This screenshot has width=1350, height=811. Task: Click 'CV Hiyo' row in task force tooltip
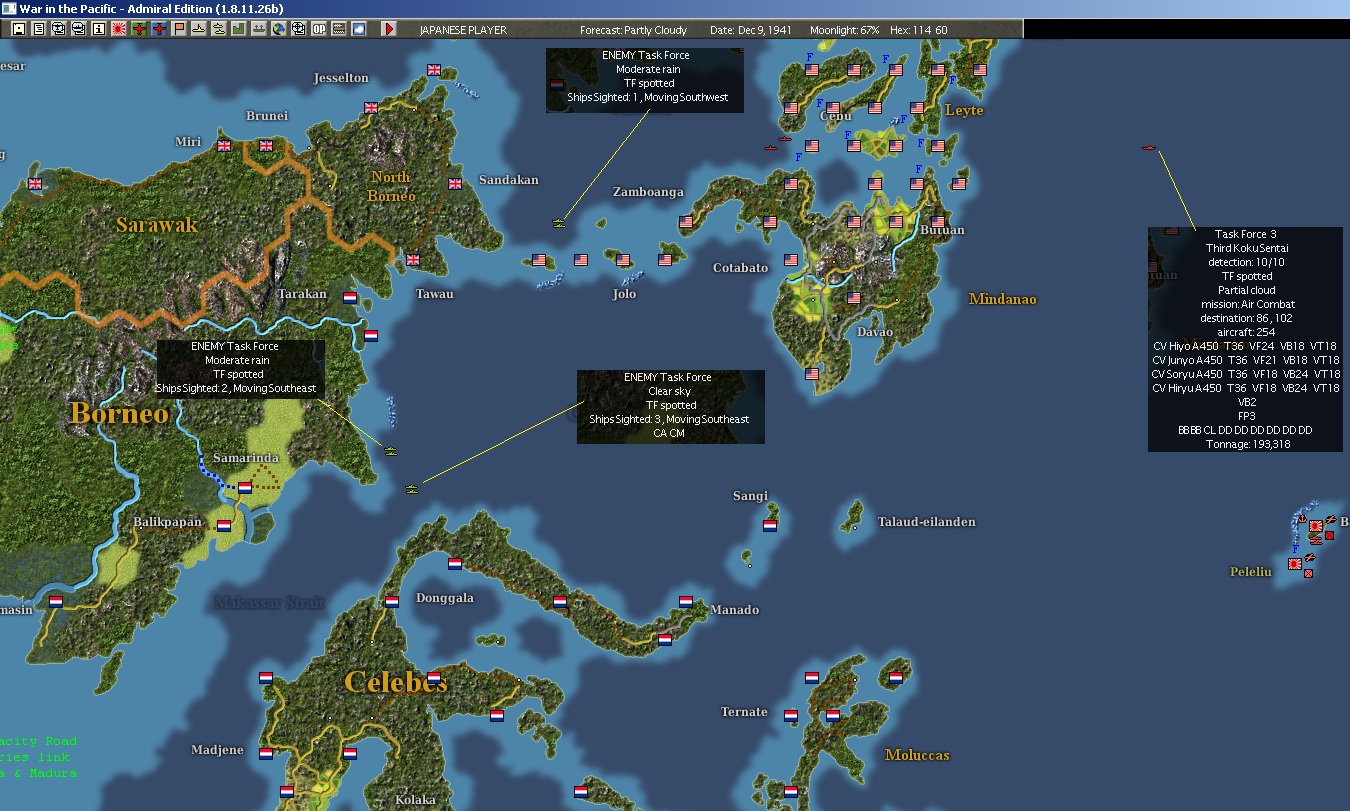[x=1245, y=346]
